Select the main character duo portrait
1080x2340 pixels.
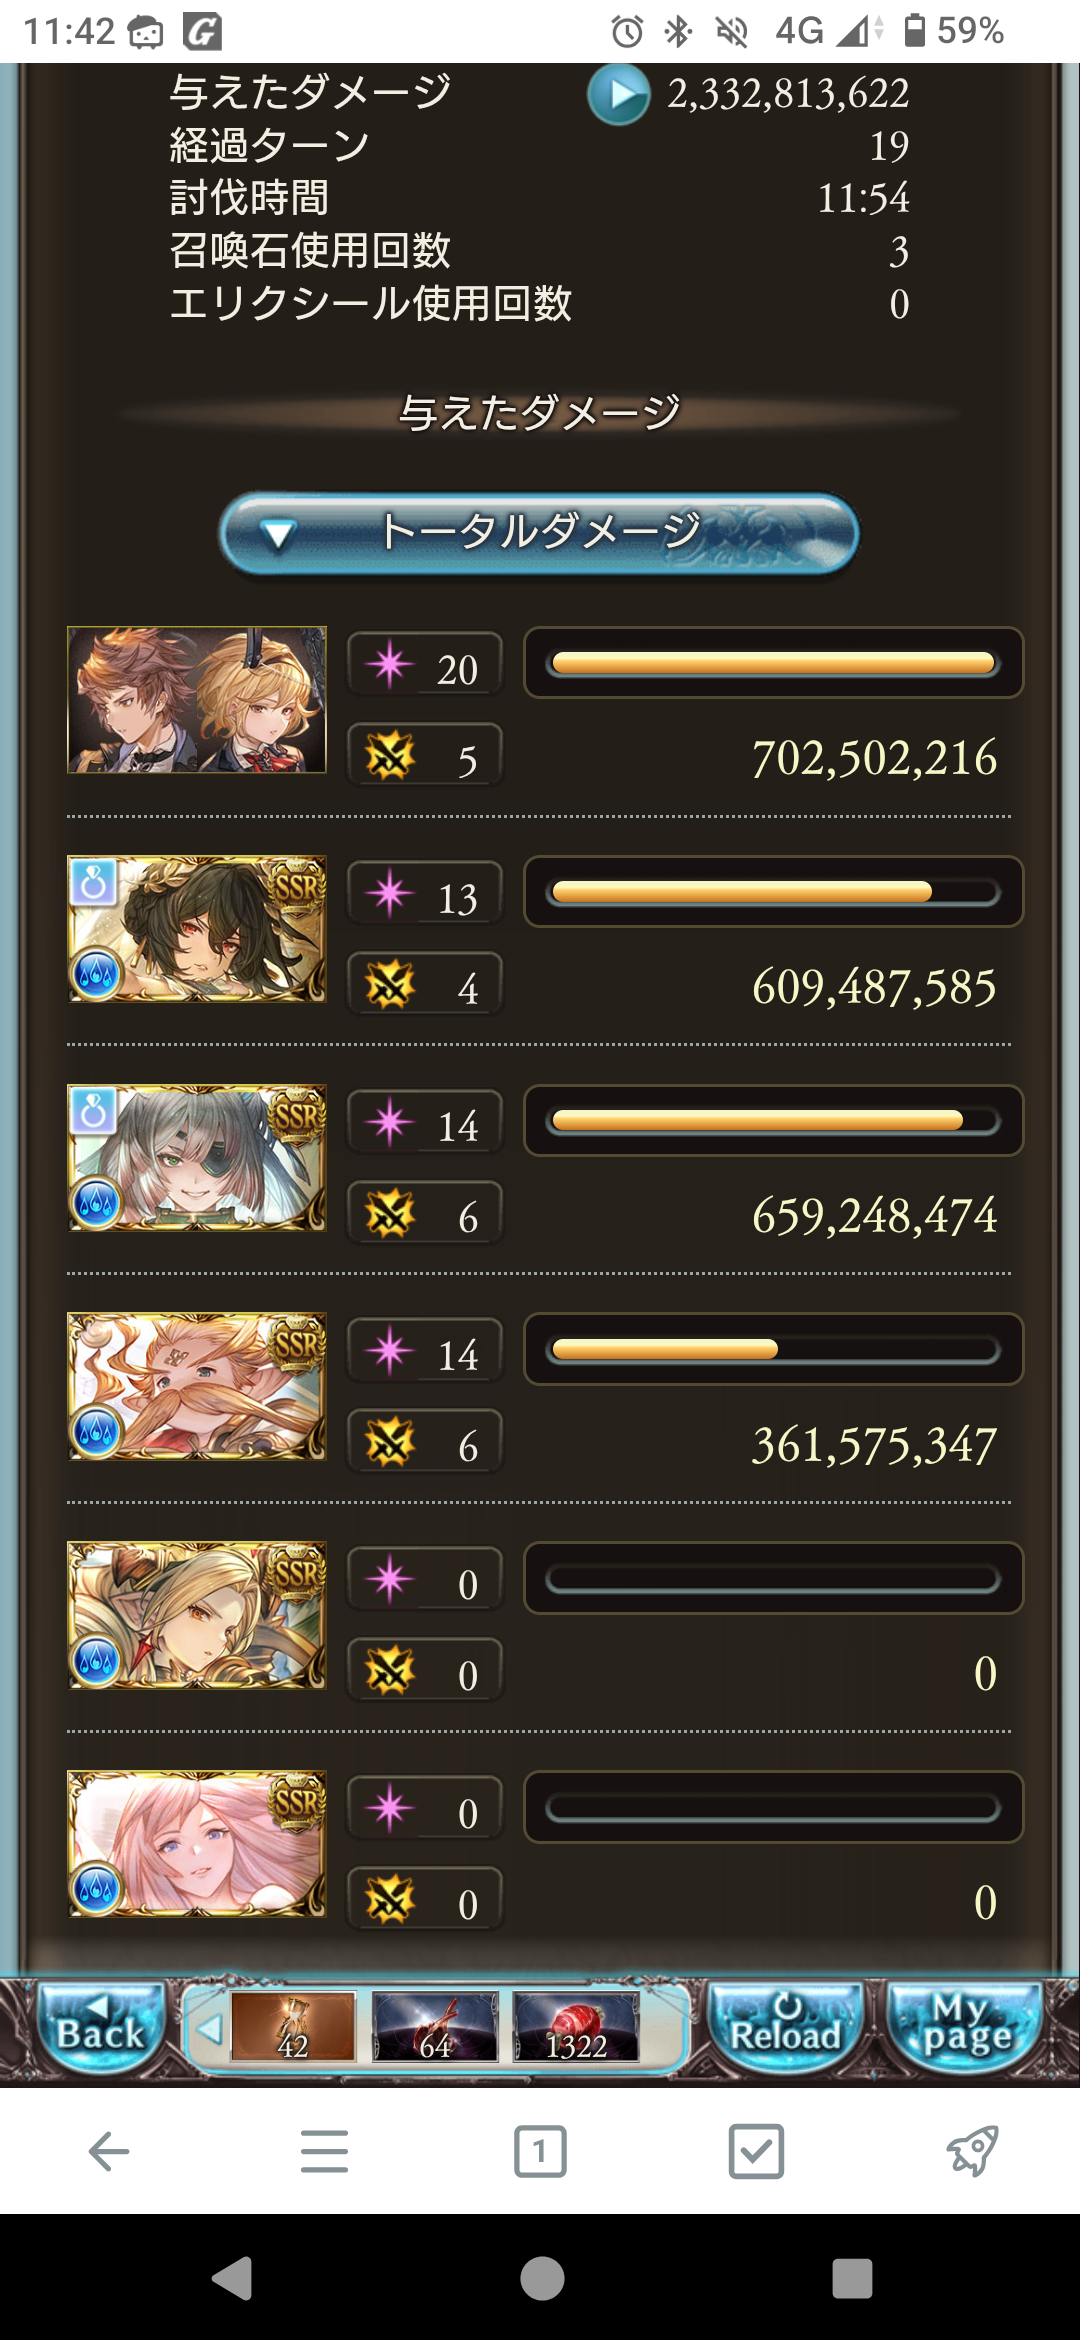(x=197, y=700)
